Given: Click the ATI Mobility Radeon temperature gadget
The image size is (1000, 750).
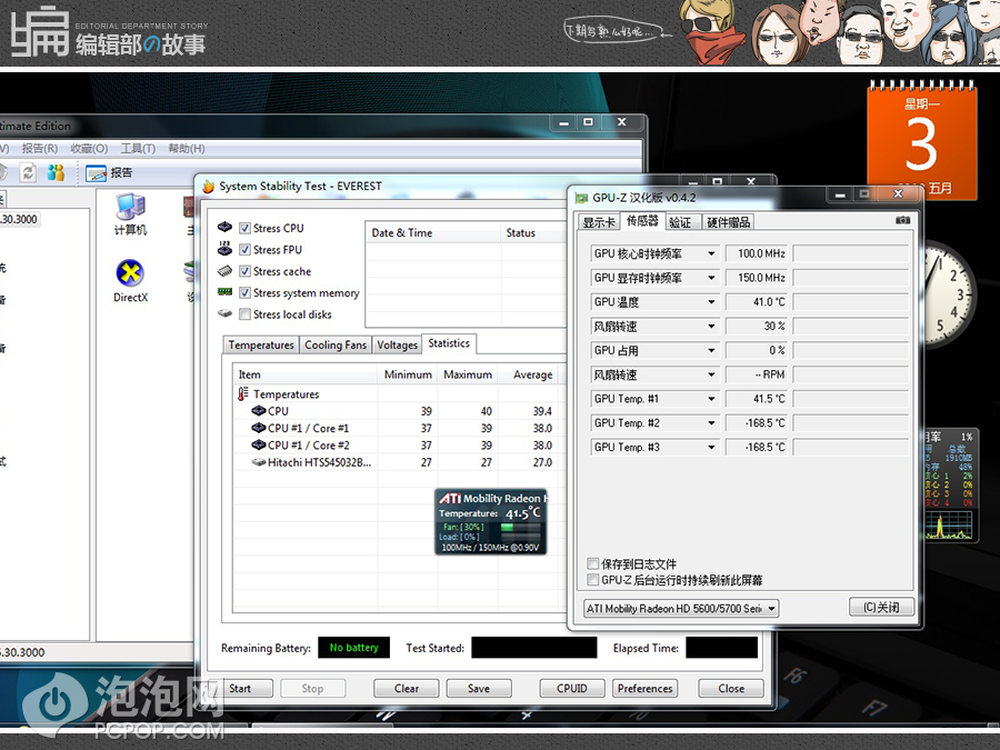Looking at the screenshot, I should (x=490, y=522).
